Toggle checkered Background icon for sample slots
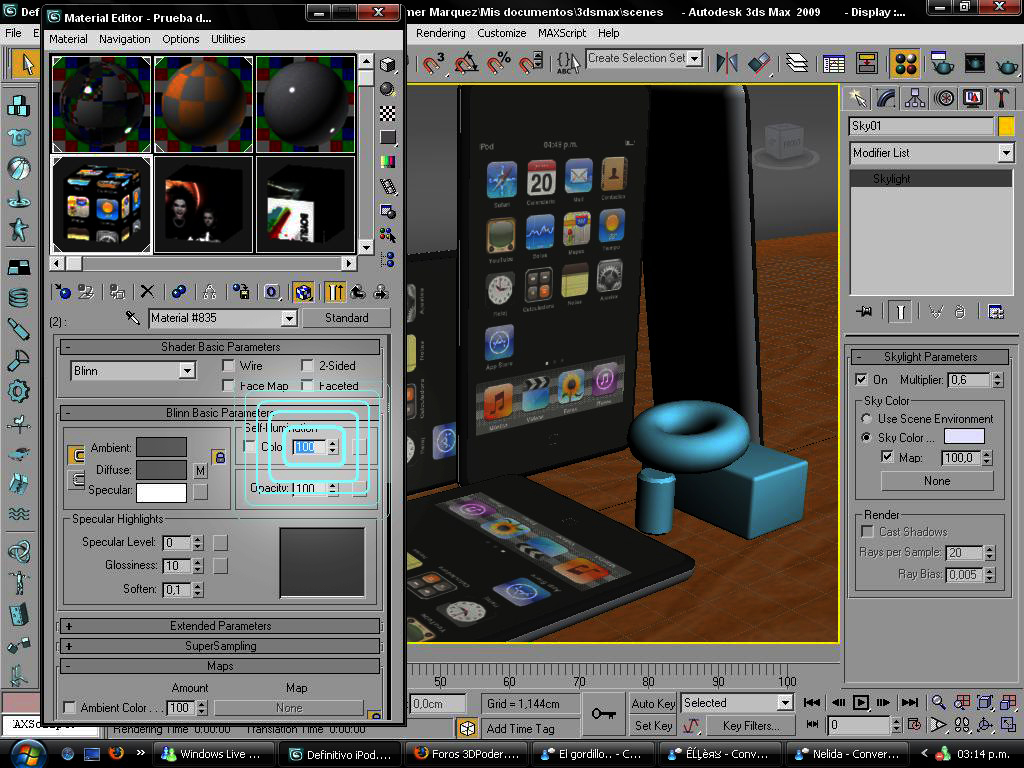This screenshot has height=768, width=1024. [388, 114]
